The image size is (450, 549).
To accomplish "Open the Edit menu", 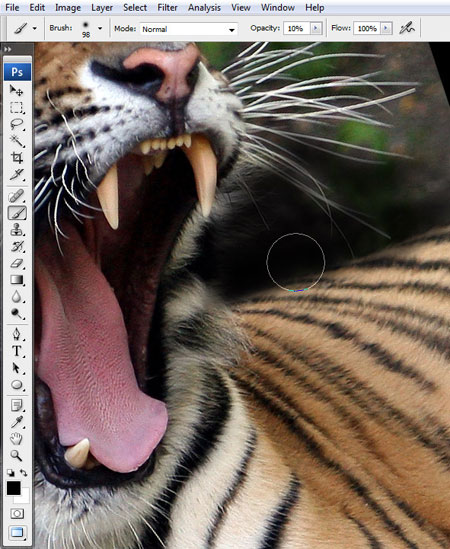I will [37, 7].
